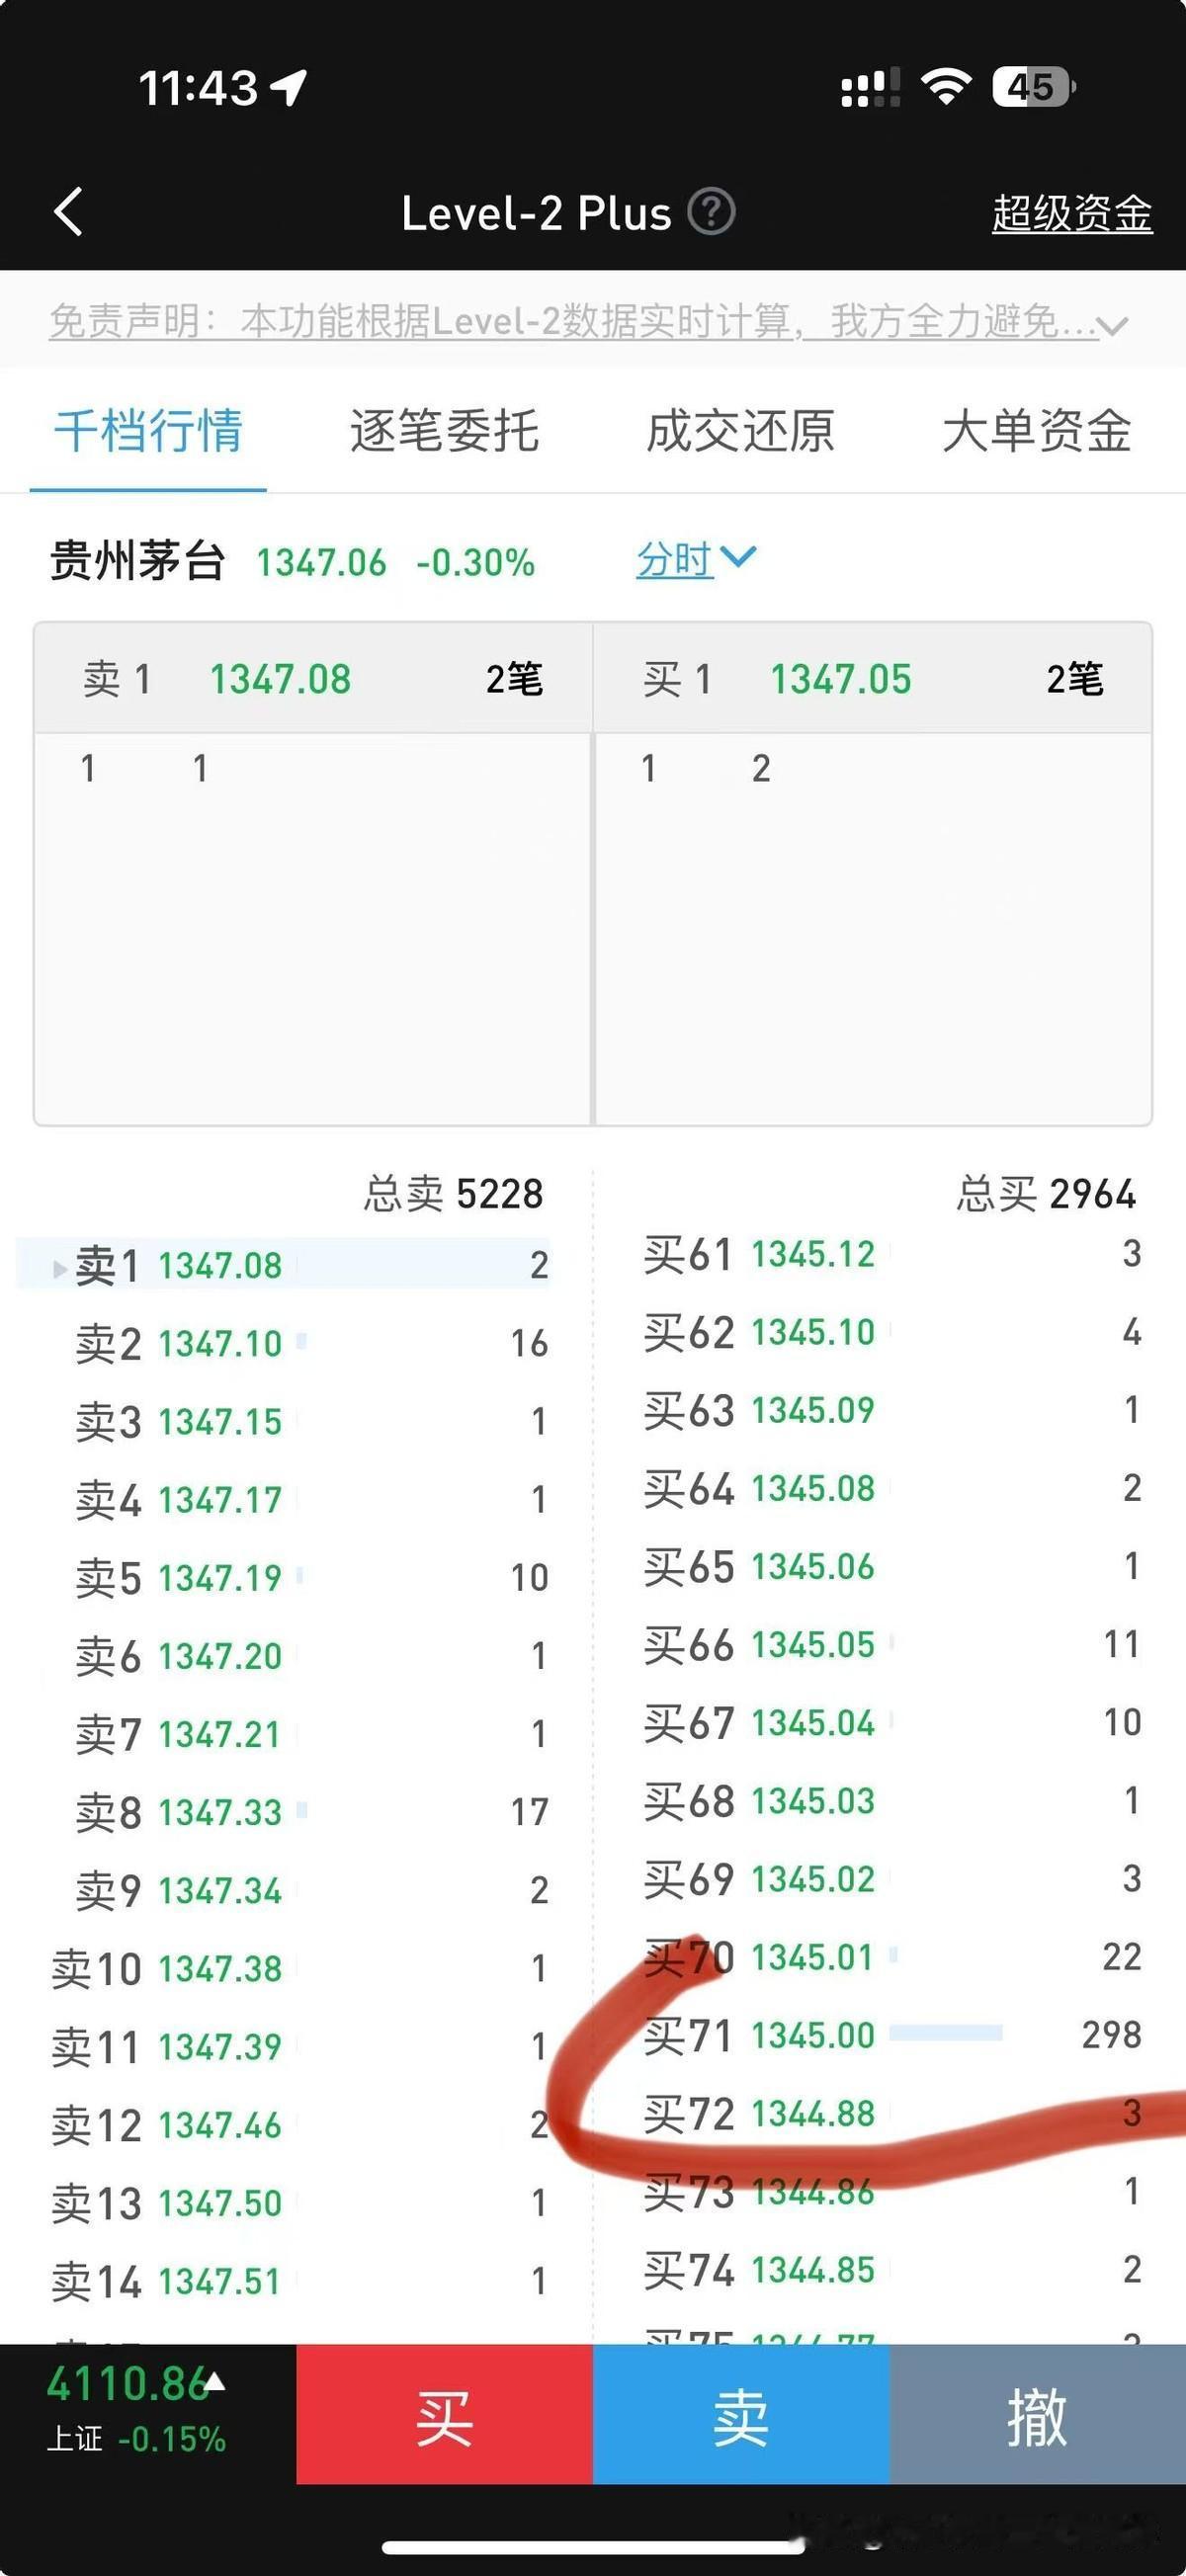Open the 大单资金 tab
Viewport: 1186px width, 2576px height.
tap(1036, 431)
